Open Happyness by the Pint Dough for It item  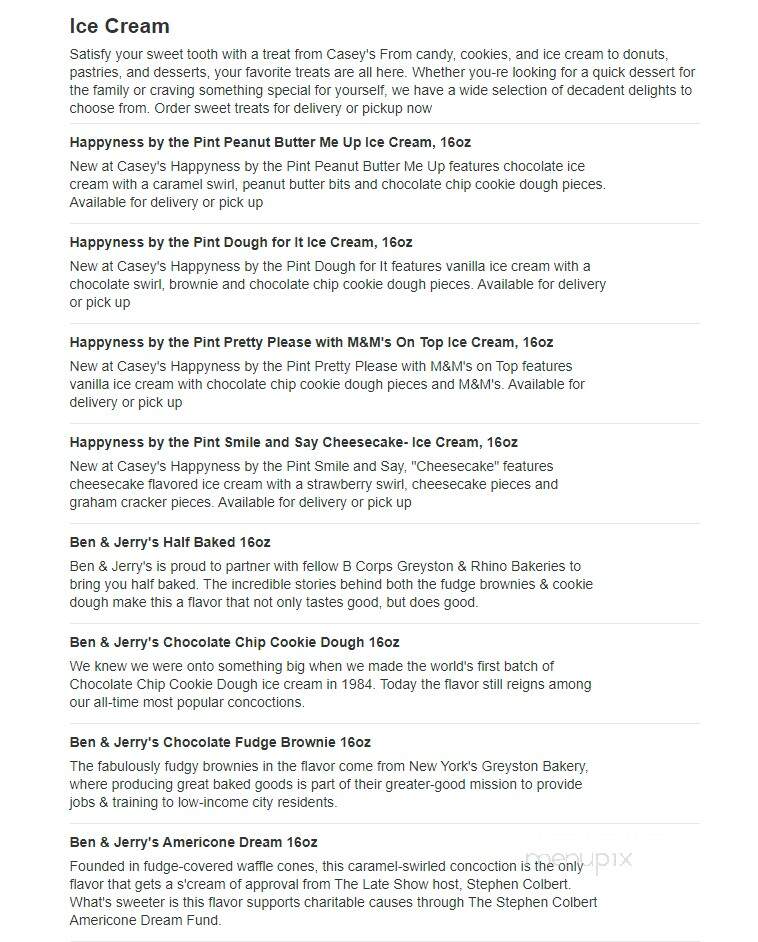pyautogui.click(x=241, y=242)
